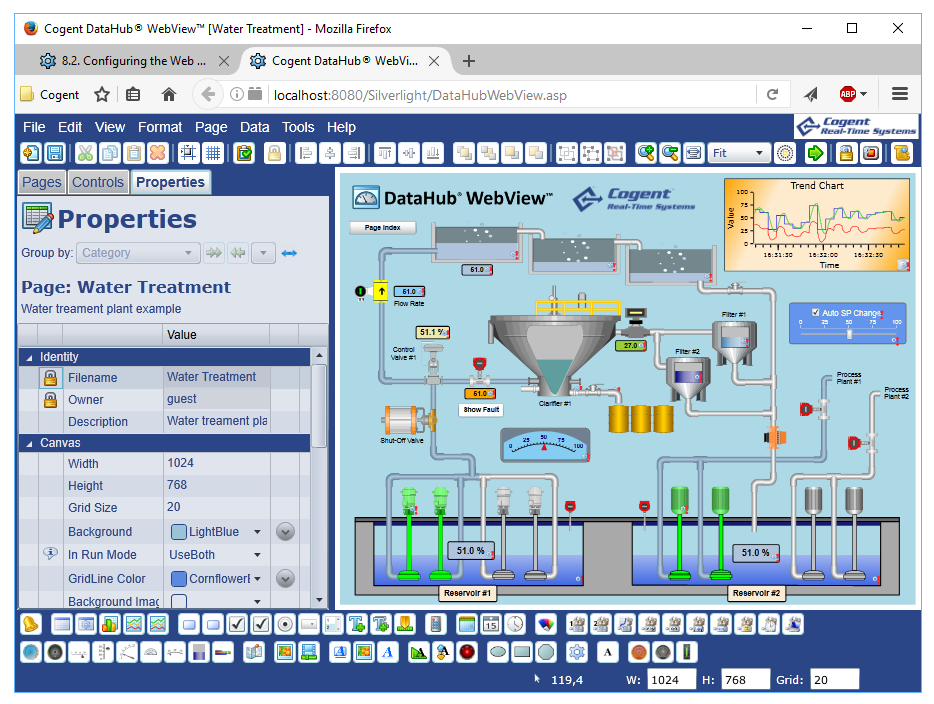Select the color palette fan icon

pos(546,624)
